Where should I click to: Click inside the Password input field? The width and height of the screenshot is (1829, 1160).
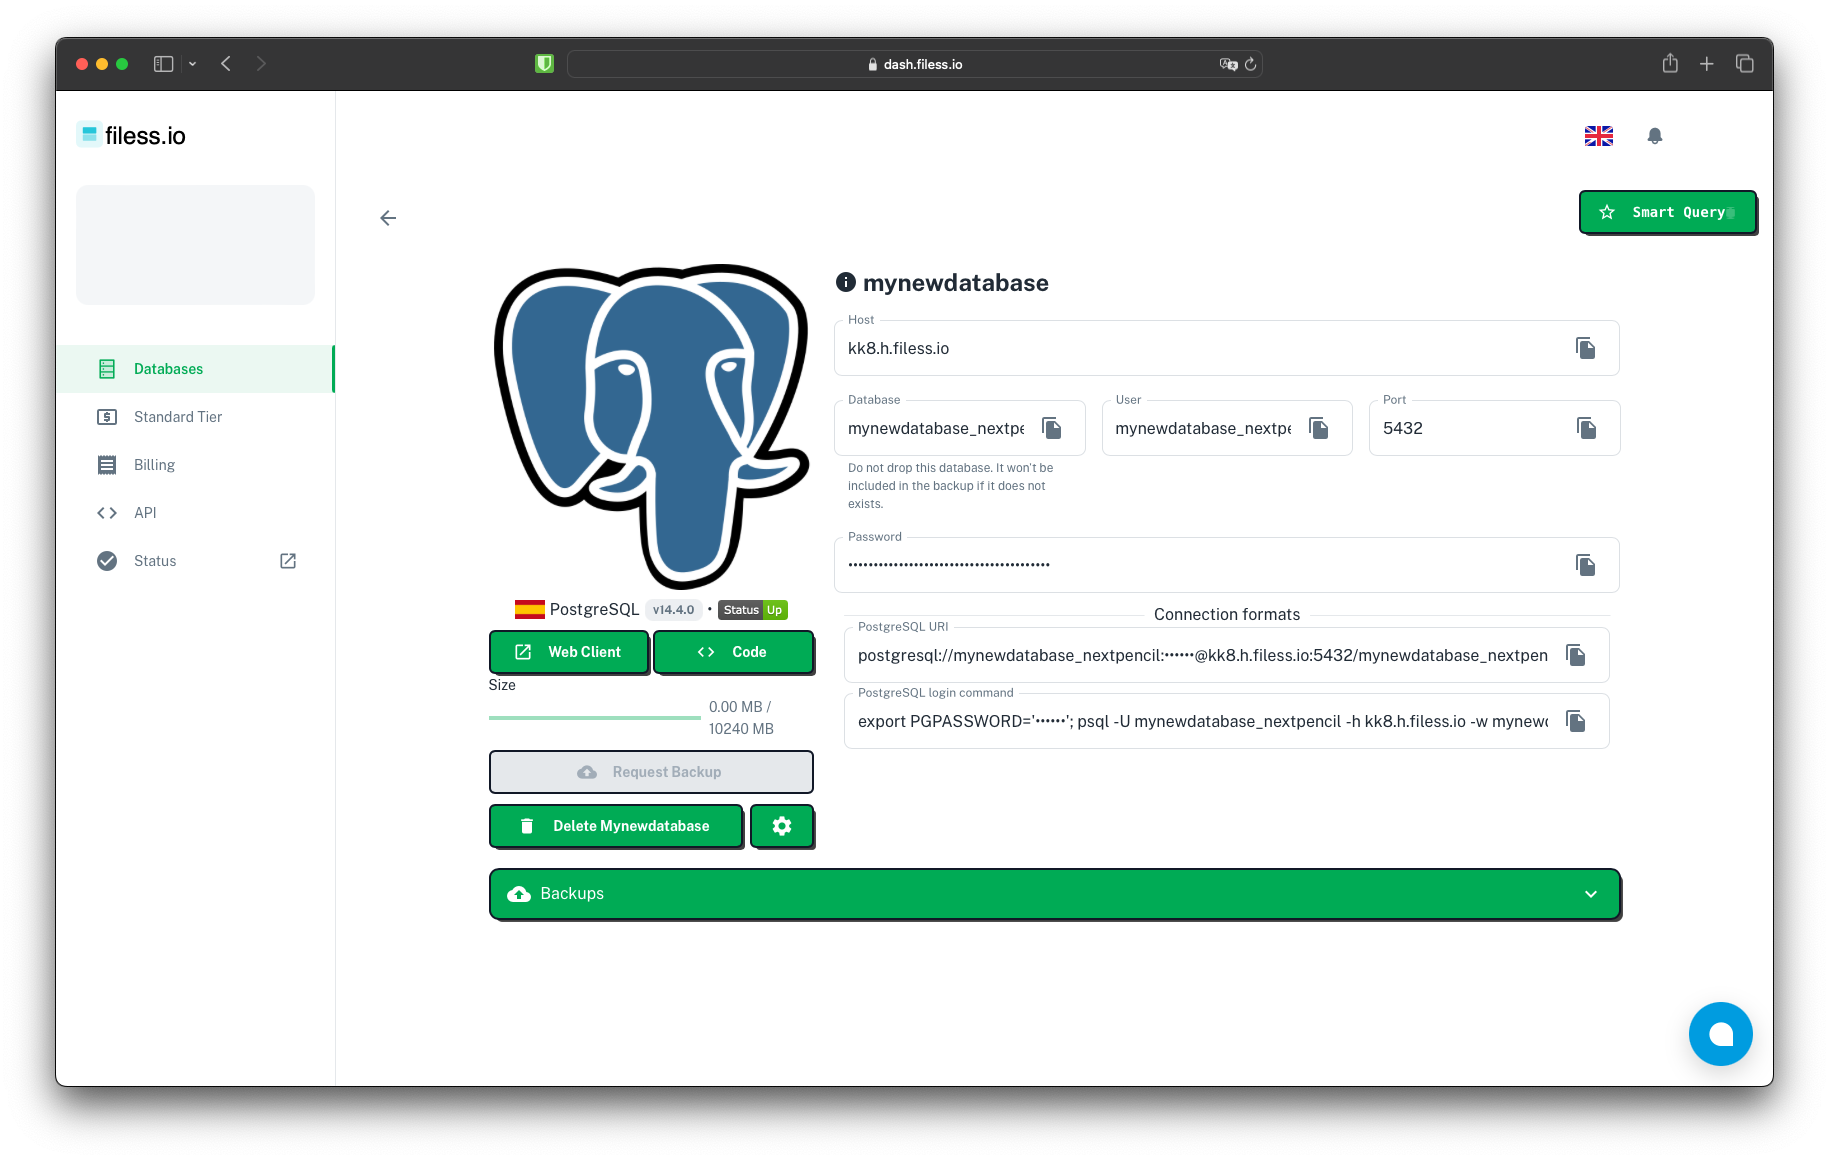pyautogui.click(x=1200, y=565)
